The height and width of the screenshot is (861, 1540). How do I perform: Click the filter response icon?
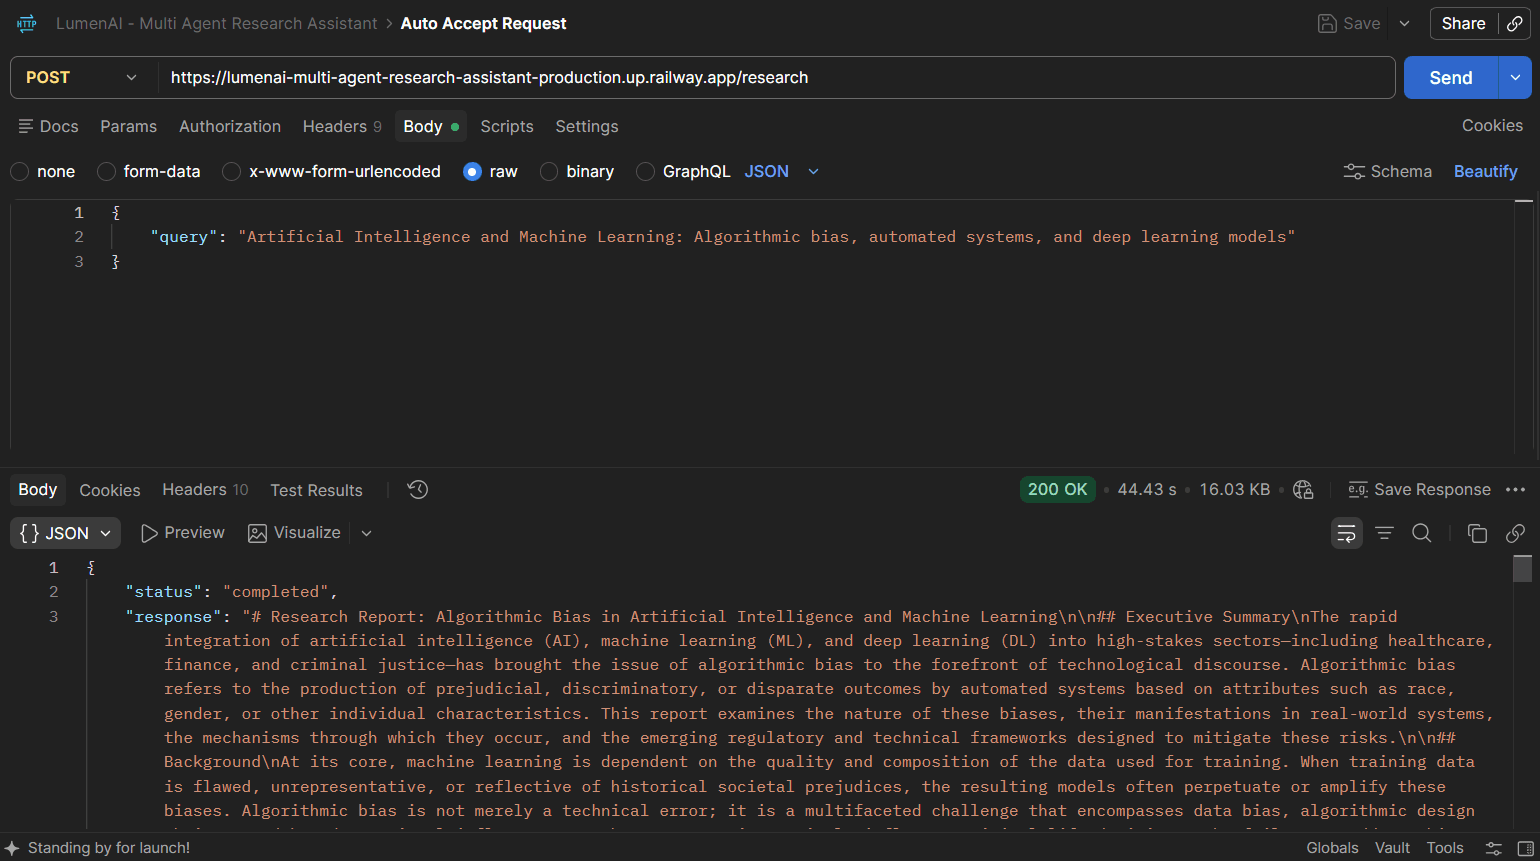coord(1384,533)
